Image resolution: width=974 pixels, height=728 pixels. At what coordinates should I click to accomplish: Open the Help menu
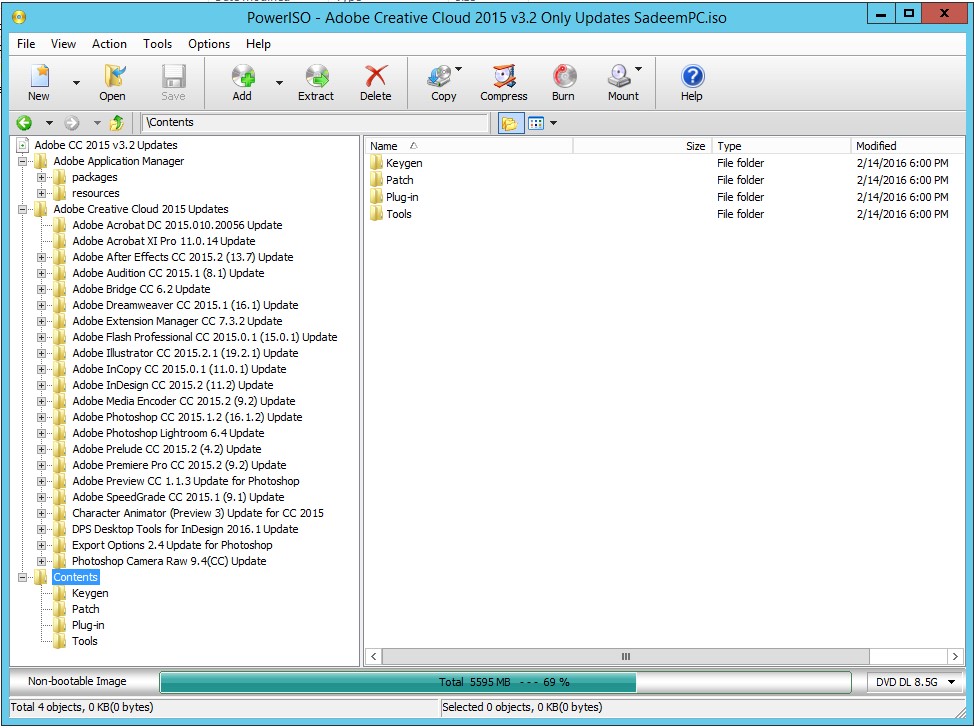pyautogui.click(x=258, y=44)
